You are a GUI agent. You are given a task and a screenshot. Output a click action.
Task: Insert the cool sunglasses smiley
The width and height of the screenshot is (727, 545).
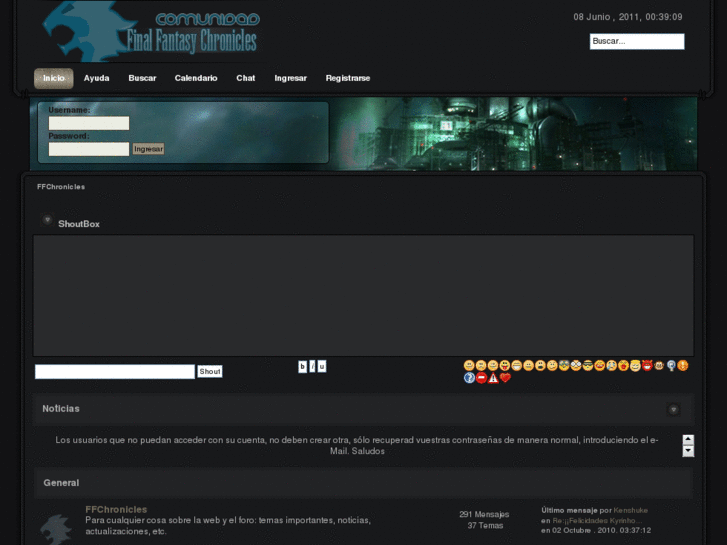[588, 365]
